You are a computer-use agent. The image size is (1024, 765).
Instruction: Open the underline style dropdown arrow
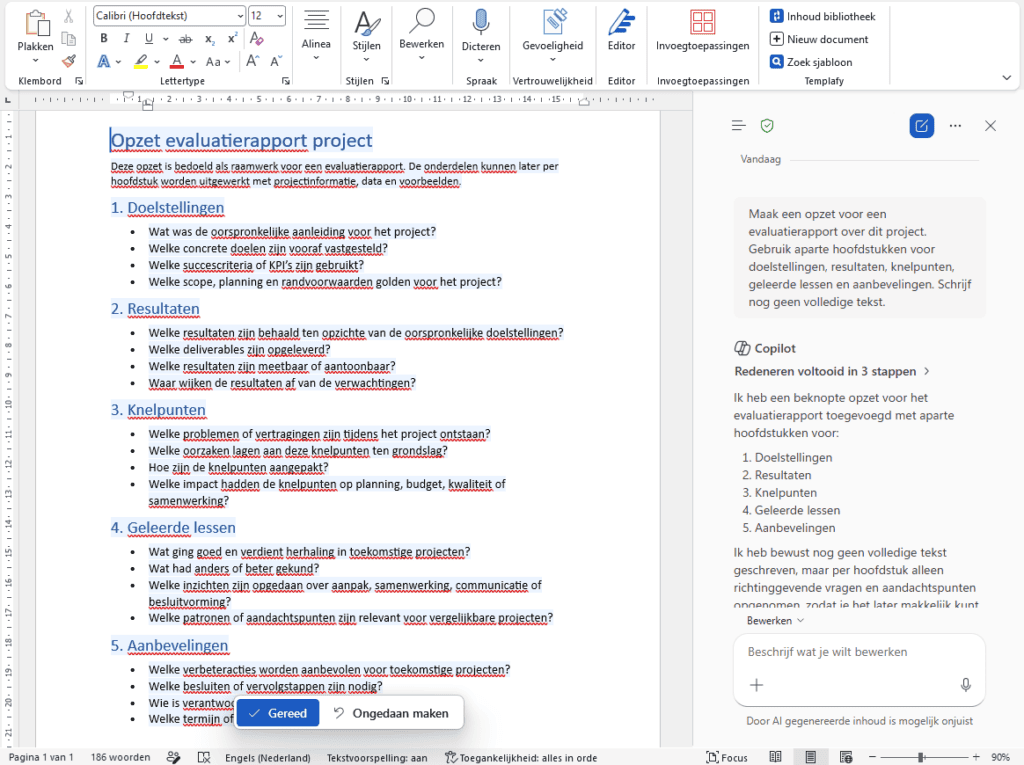(x=165, y=39)
